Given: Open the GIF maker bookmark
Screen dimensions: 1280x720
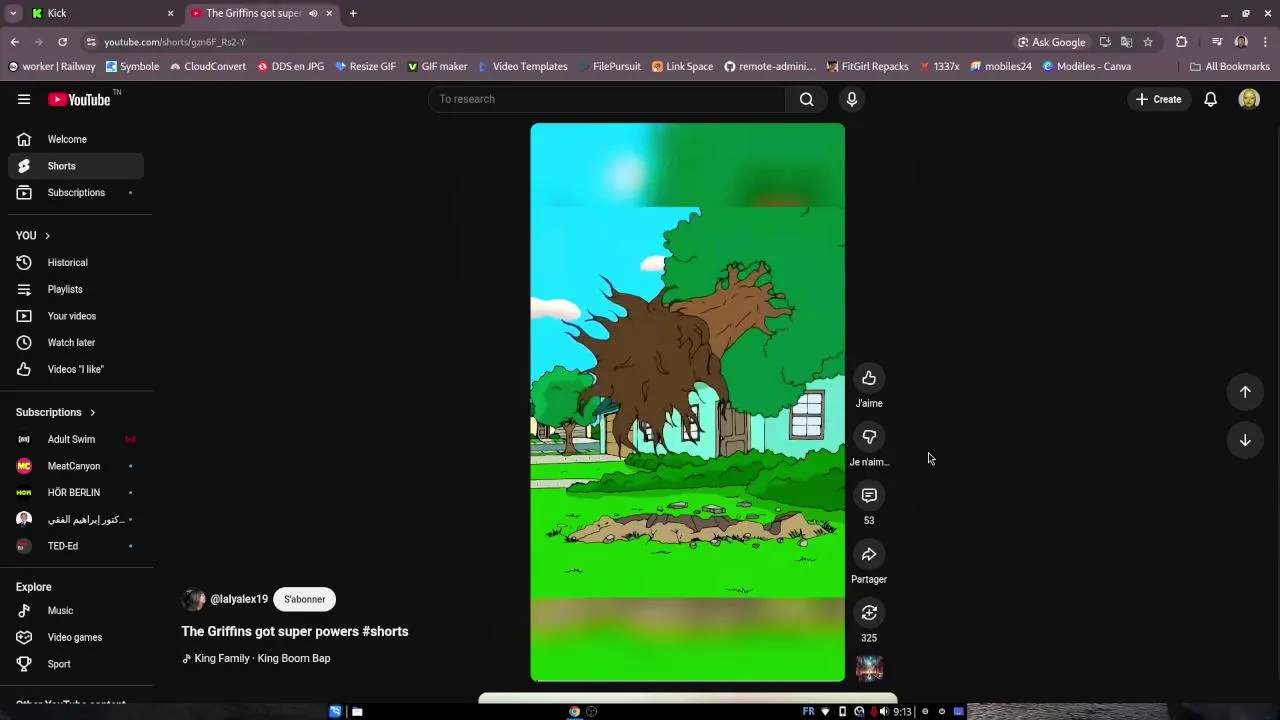Looking at the screenshot, I should (437, 66).
